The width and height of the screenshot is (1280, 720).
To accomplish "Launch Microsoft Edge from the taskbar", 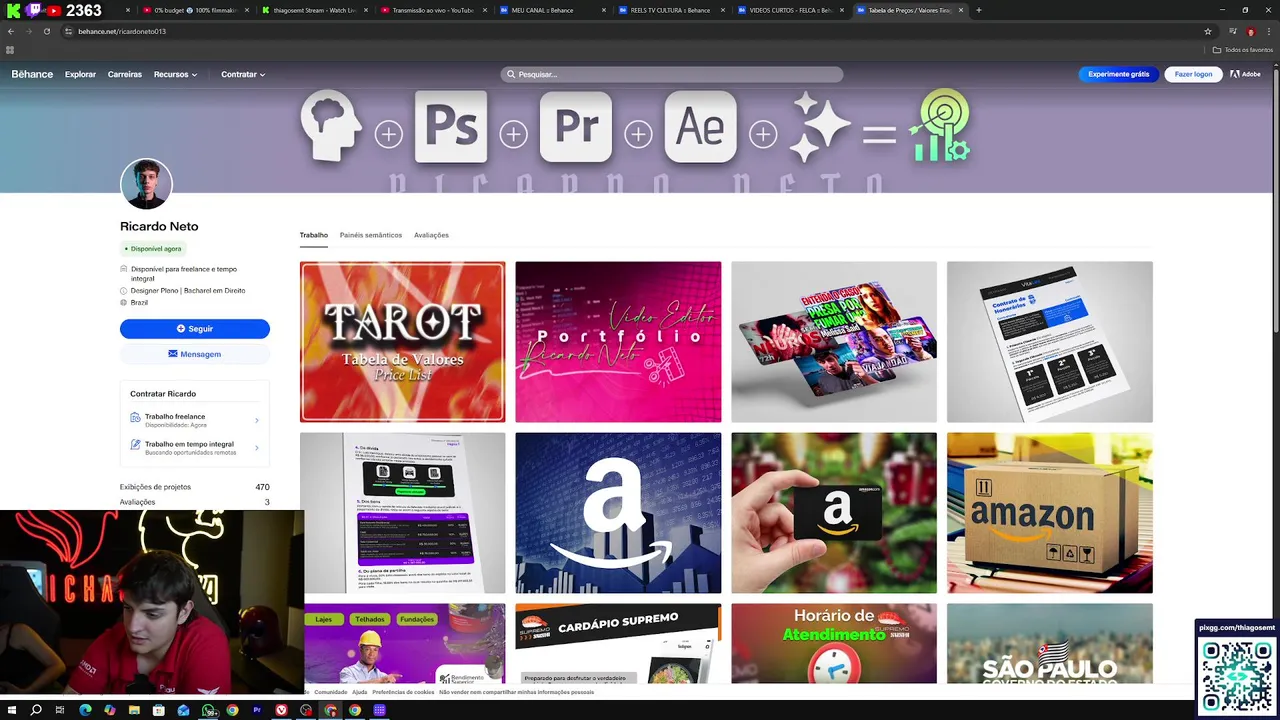I will click(x=85, y=710).
